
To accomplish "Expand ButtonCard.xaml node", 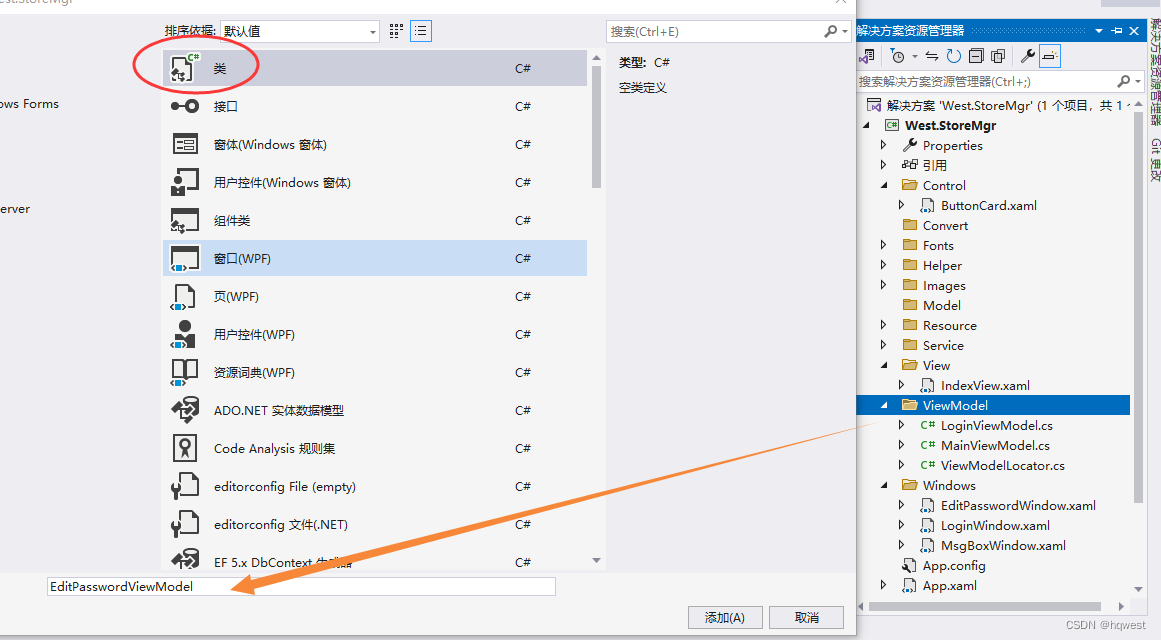I will pos(901,205).
